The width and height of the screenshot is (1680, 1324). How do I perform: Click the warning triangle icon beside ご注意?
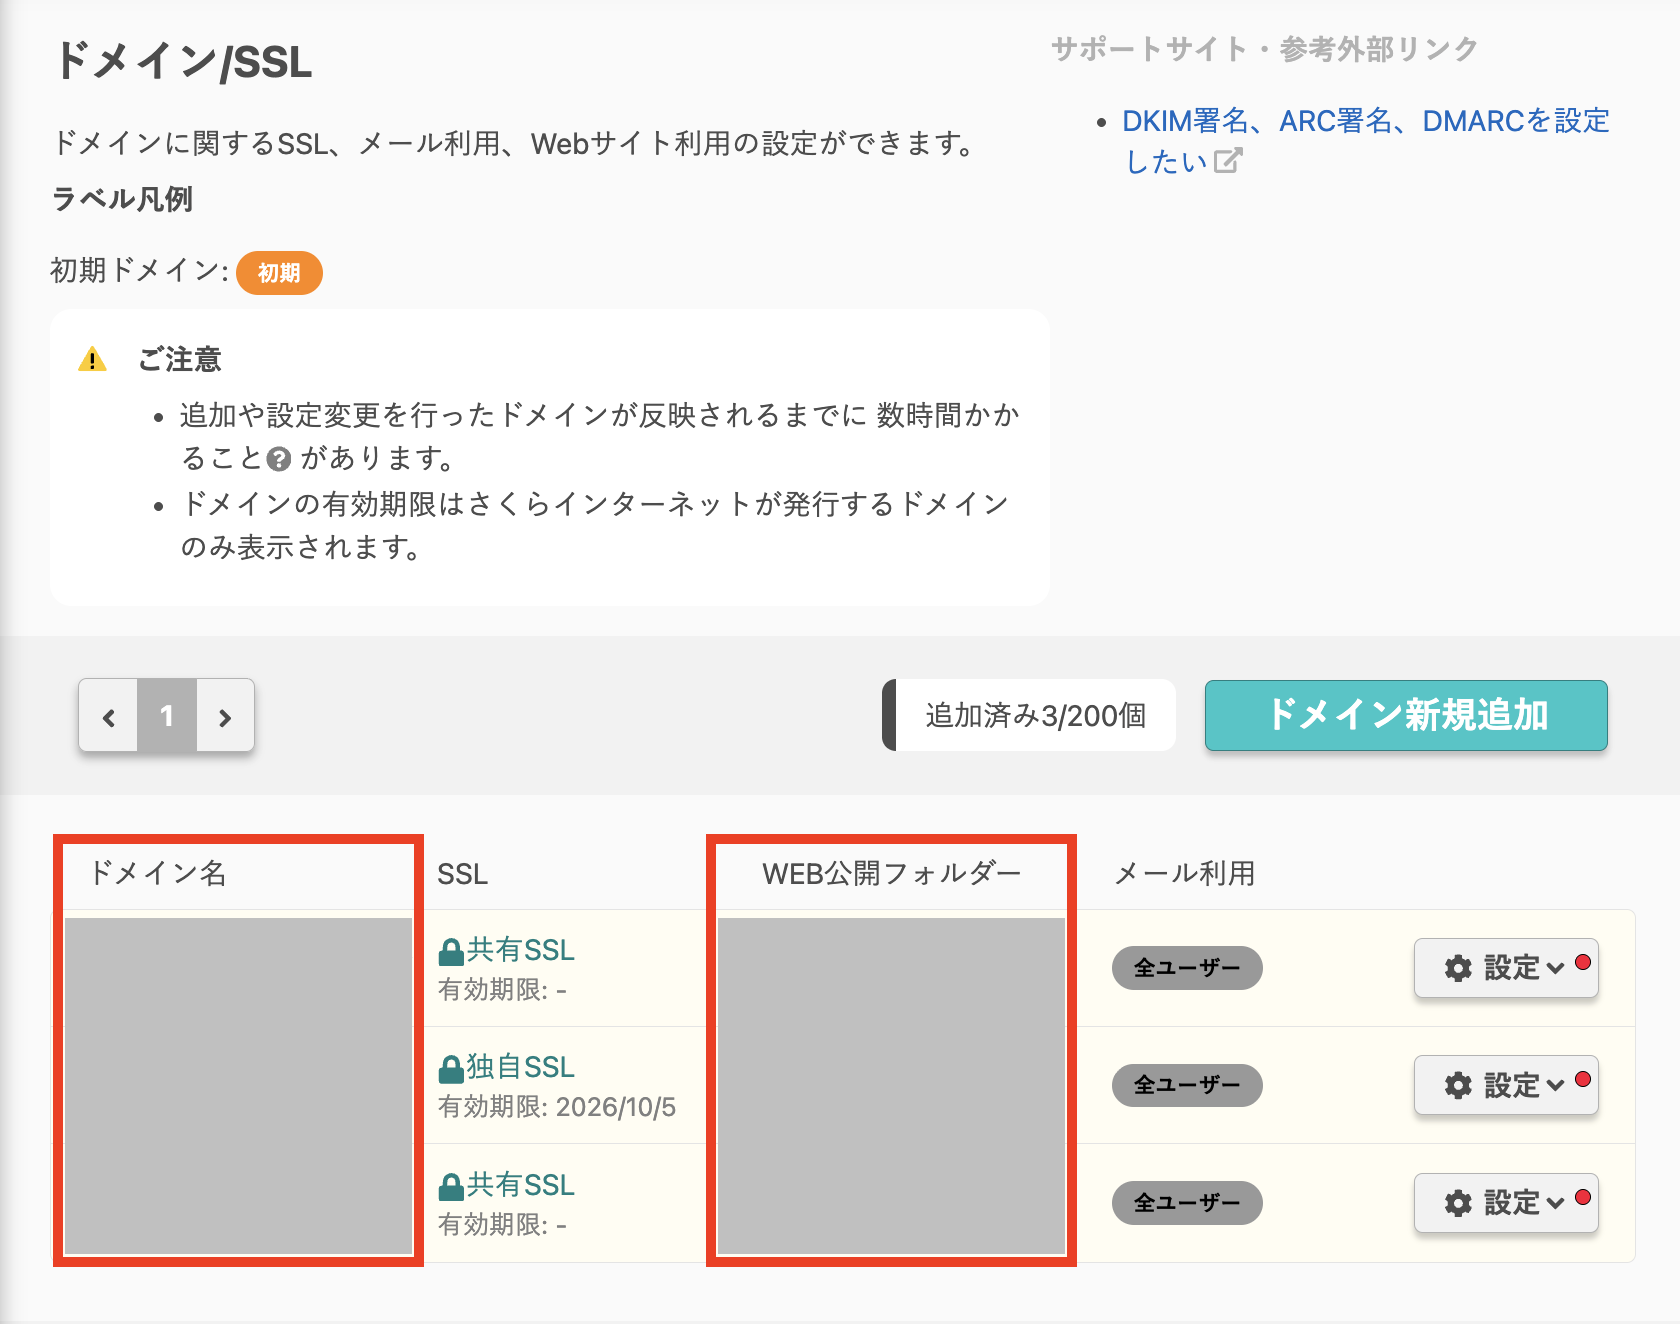pos(92,359)
